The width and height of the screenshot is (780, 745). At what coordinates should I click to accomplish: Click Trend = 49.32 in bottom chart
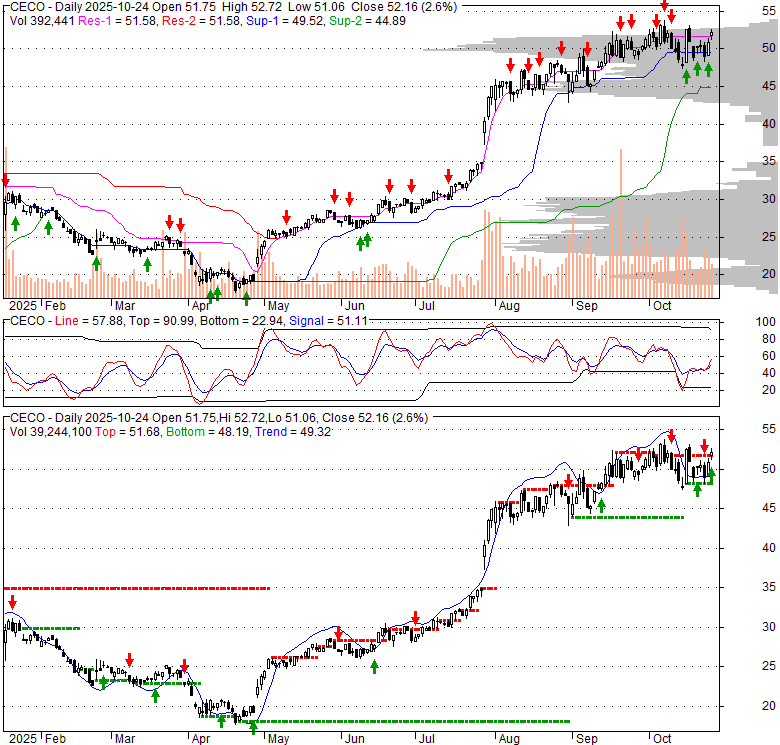coord(293,432)
